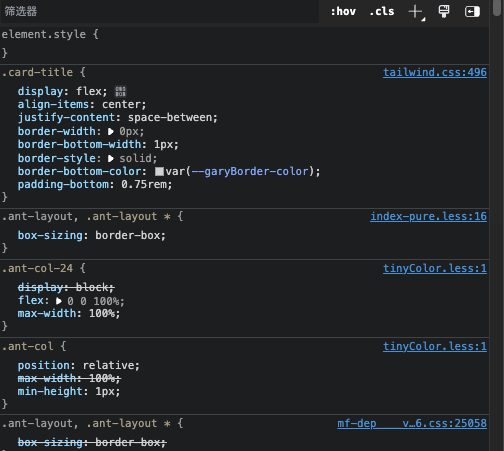The image size is (504, 451).
Task: Open the mf-dep v…6.css:25058 source link
Action: tap(412, 423)
